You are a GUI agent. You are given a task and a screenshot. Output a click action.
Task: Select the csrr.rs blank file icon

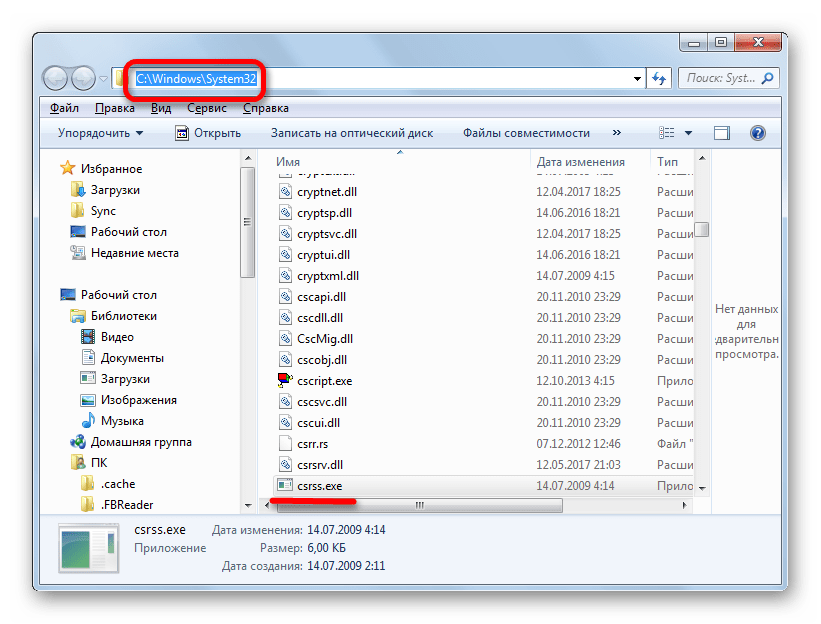pyautogui.click(x=285, y=443)
